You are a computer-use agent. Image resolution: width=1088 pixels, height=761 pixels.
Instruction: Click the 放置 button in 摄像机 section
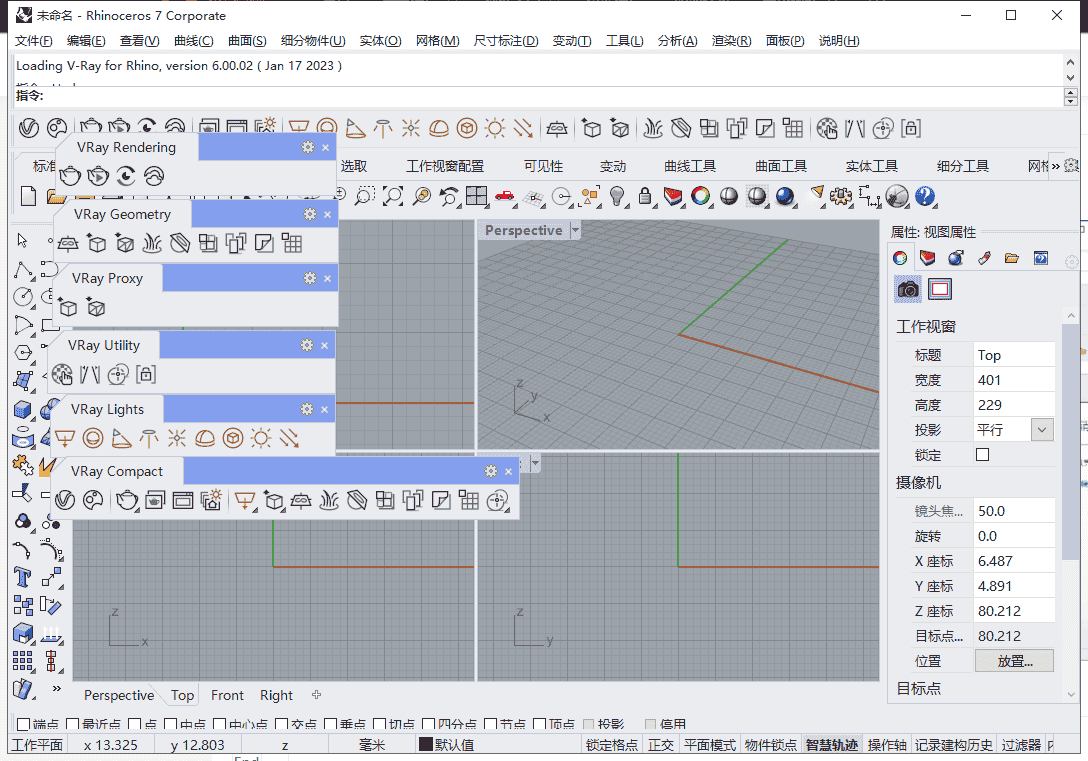1013,660
